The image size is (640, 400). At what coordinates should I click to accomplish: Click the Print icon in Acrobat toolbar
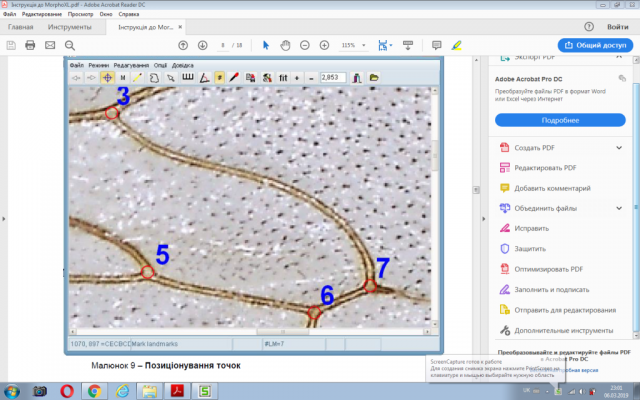pos(30,45)
